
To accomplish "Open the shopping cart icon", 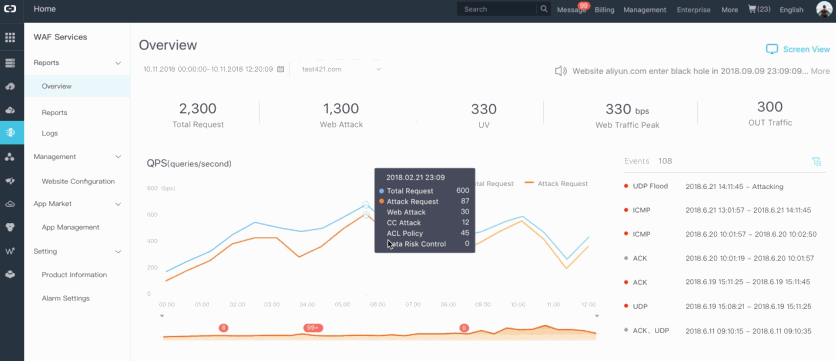I will pyautogui.click(x=752, y=9).
